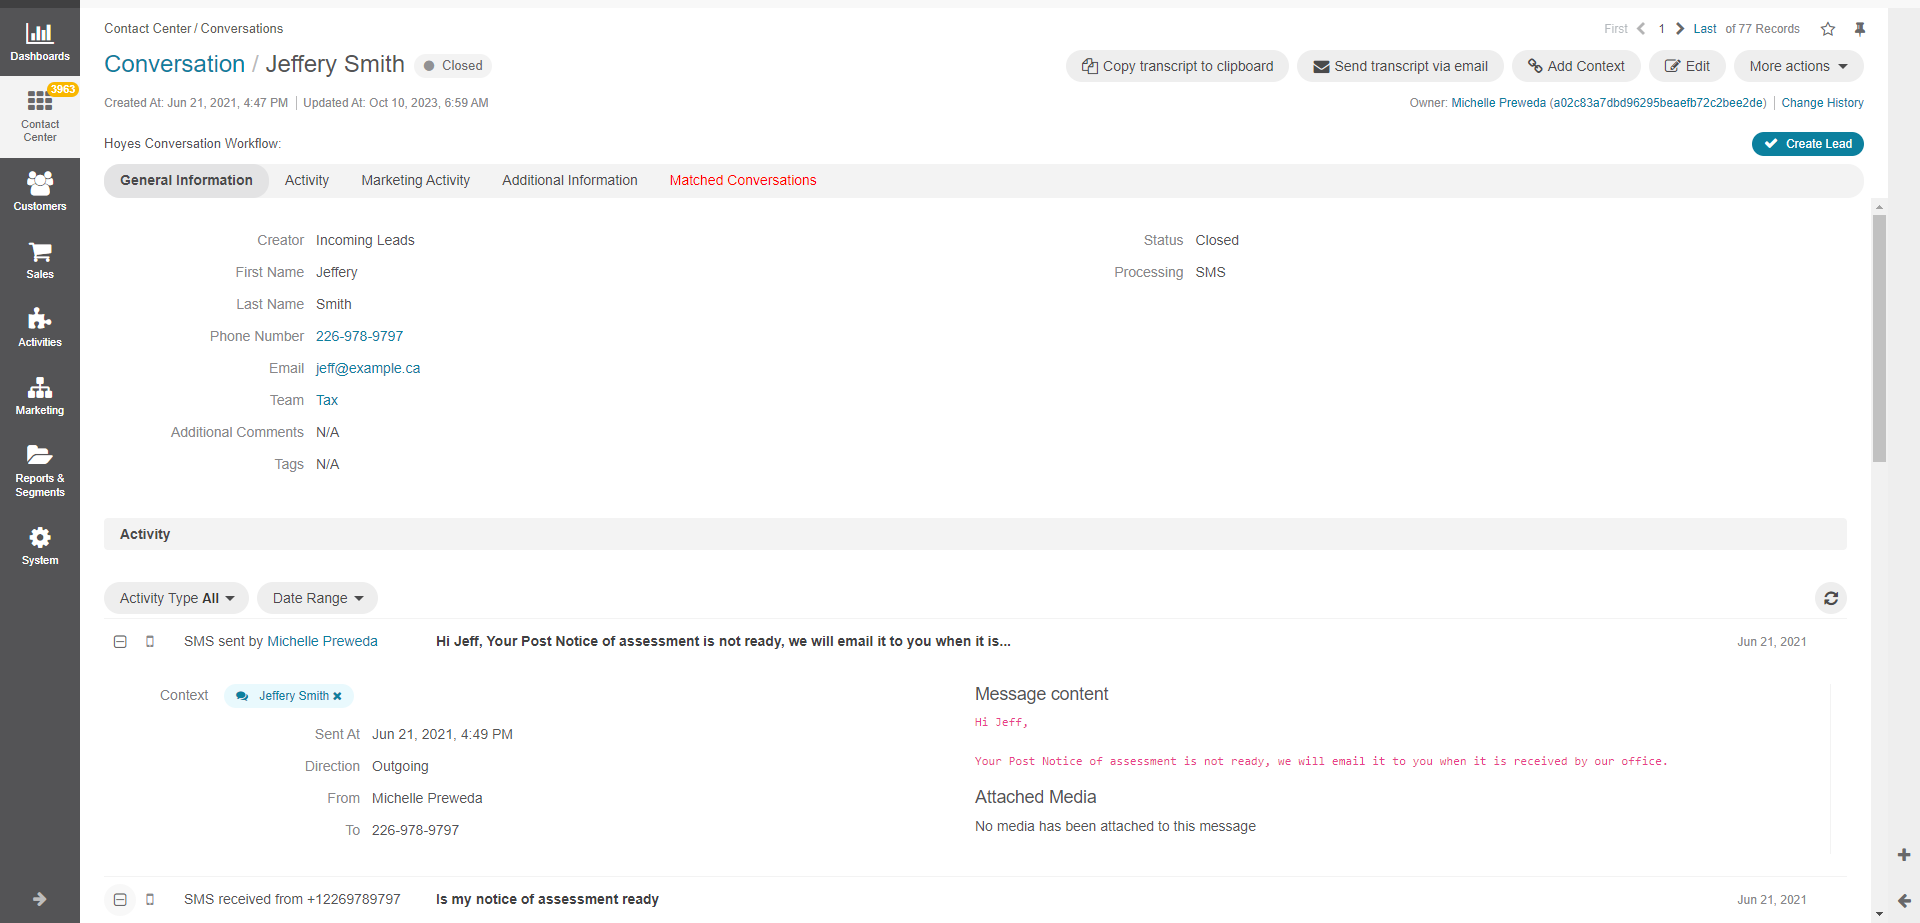Collapse the SMS sent by Michelle Preweda entry
The height and width of the screenshot is (923, 1920).
[120, 642]
